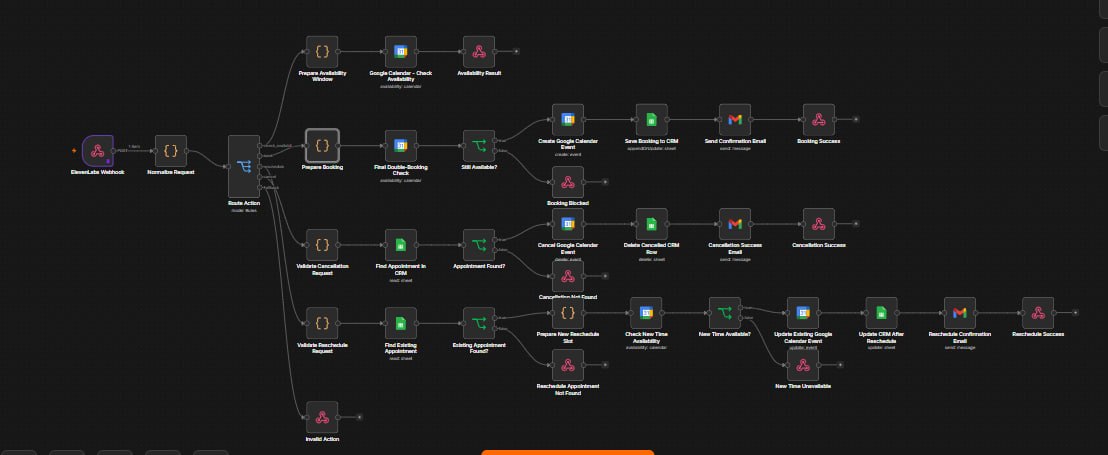Open the Reschedule Appointment Not Found node
This screenshot has height=455, width=1108.
pyautogui.click(x=567, y=365)
